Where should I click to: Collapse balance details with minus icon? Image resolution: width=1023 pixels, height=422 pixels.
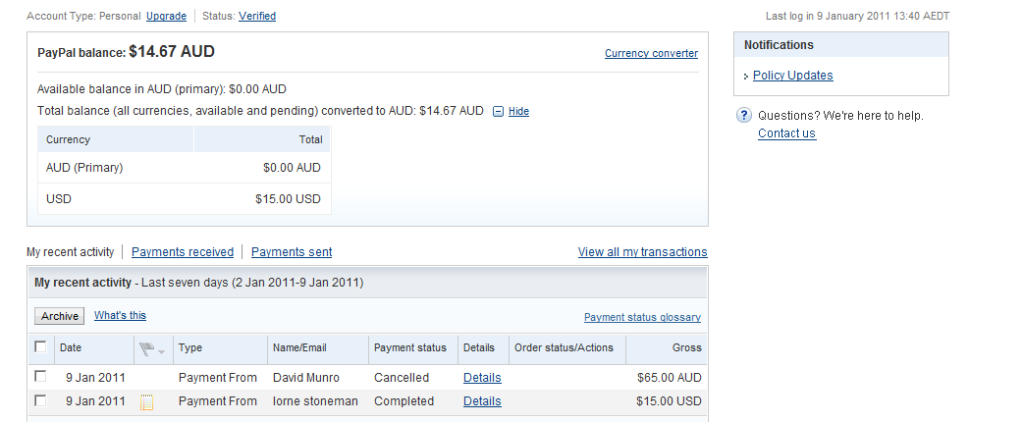(x=498, y=112)
